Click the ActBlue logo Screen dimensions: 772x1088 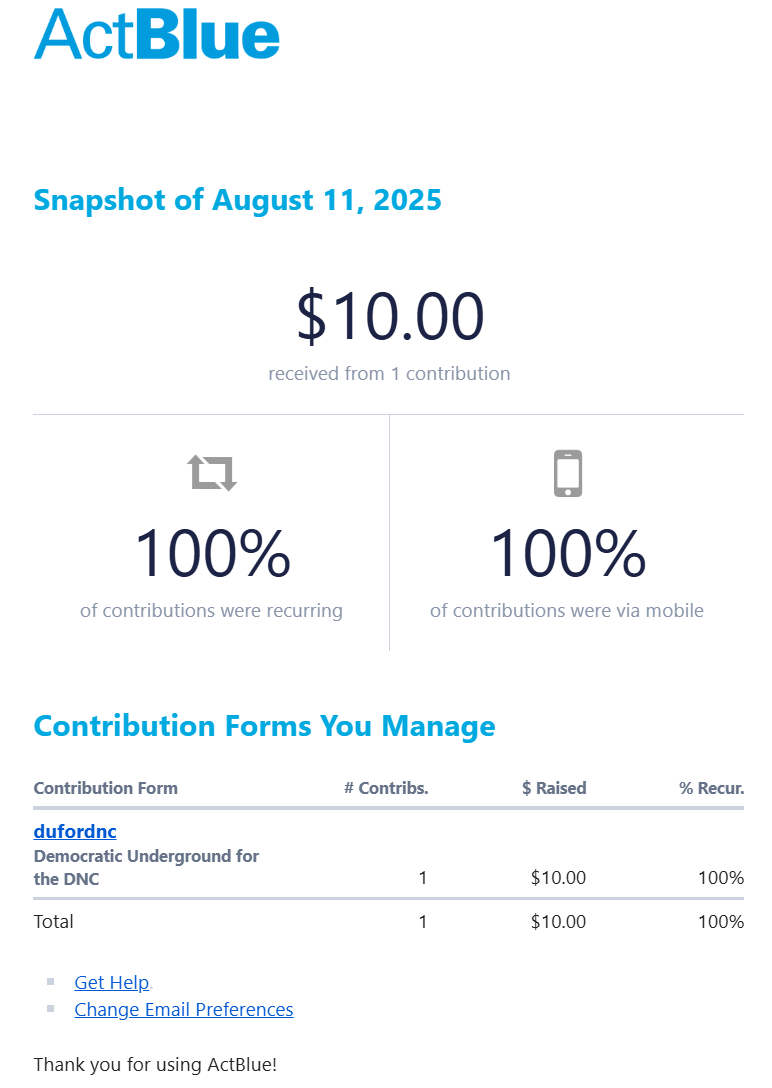pos(157,34)
